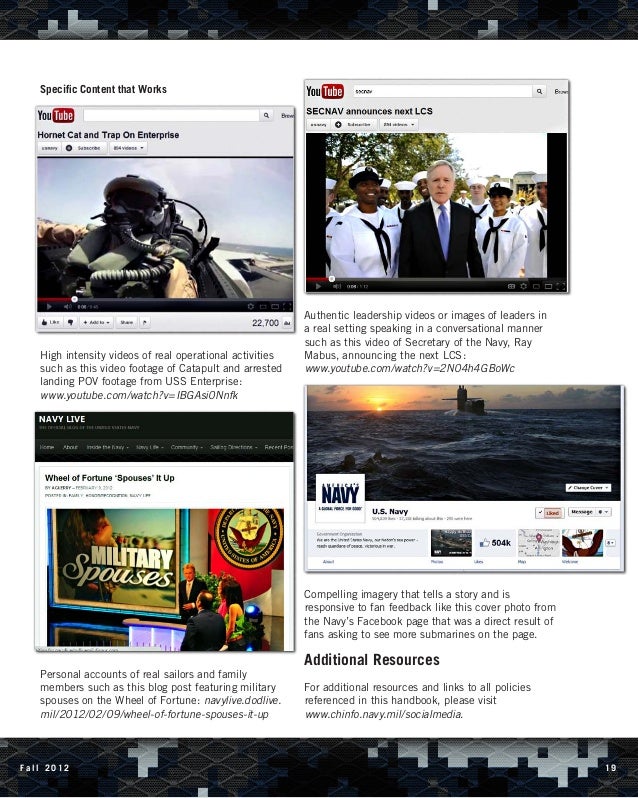Open the www.chinfo.navy.mil/socialmedia link

[384, 714]
